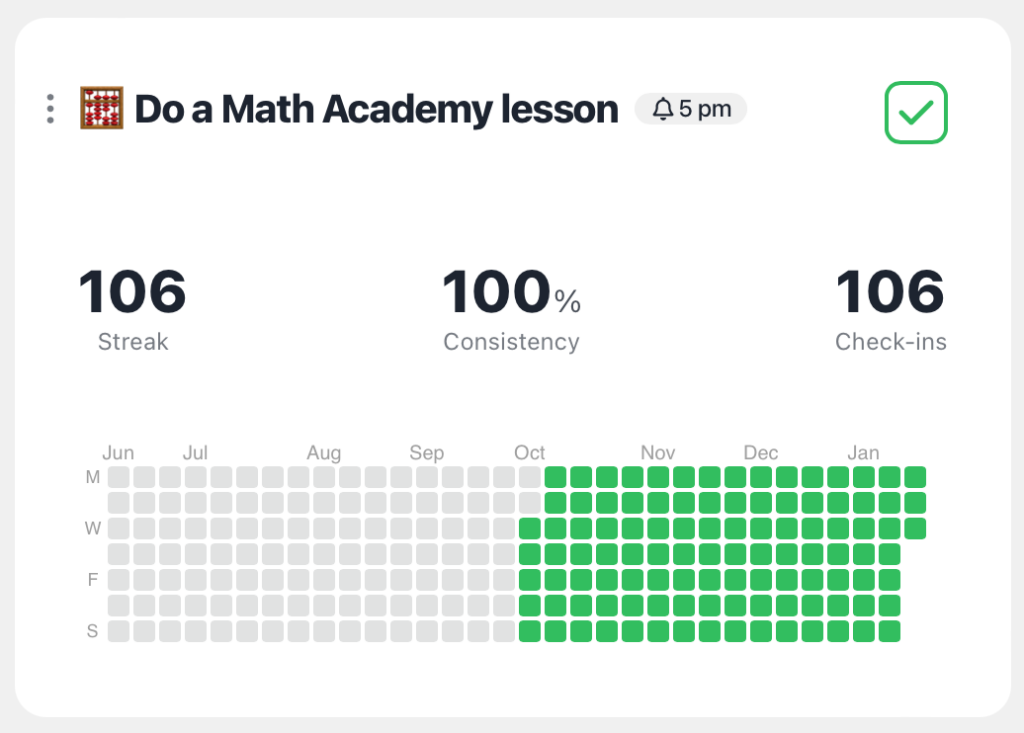Select the Sep month label
Screen dimensions: 1024x733
point(427,452)
